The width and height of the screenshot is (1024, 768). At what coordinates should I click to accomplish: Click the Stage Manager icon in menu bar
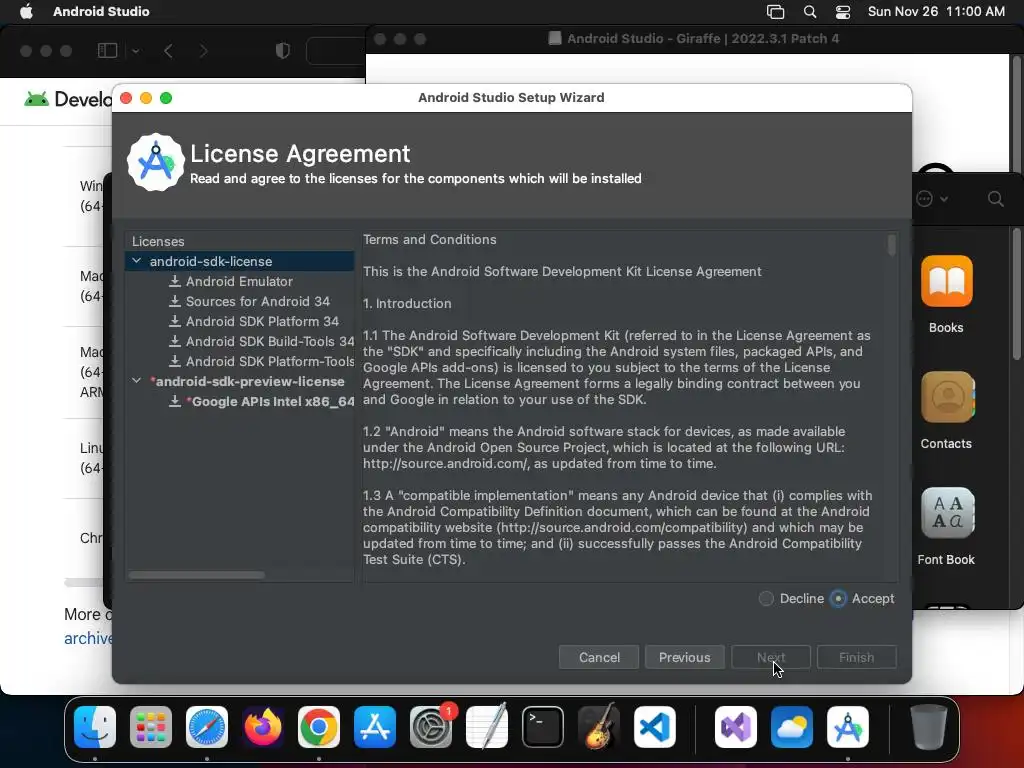[x=775, y=11]
